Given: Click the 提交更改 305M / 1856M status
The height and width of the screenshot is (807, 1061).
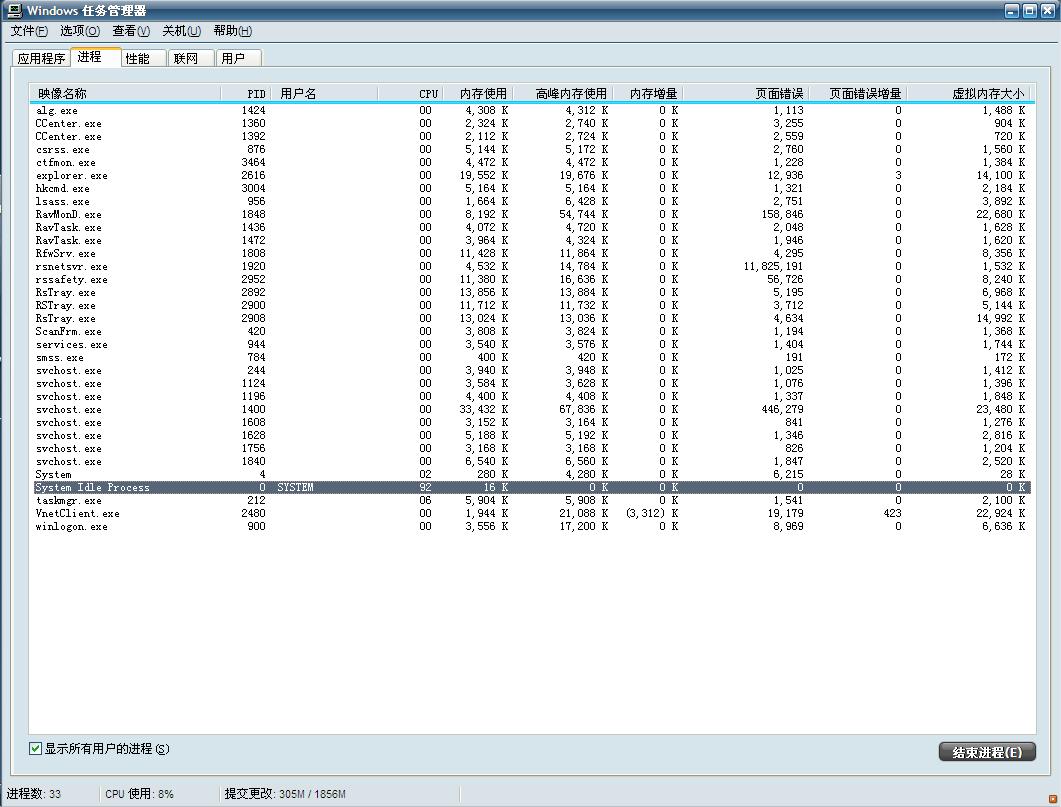Looking at the screenshot, I should [x=285, y=794].
